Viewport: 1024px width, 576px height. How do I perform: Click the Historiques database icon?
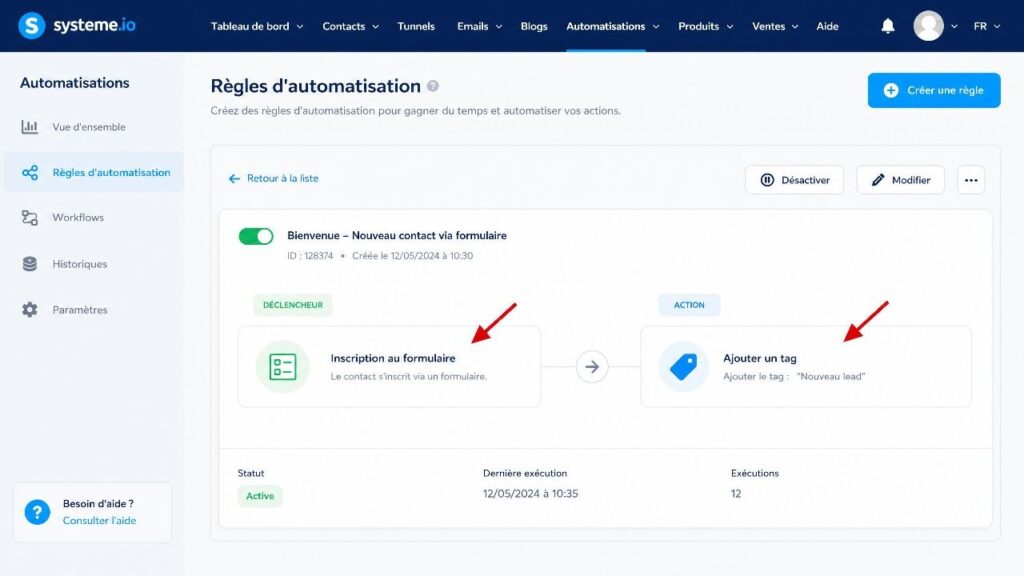[29, 264]
